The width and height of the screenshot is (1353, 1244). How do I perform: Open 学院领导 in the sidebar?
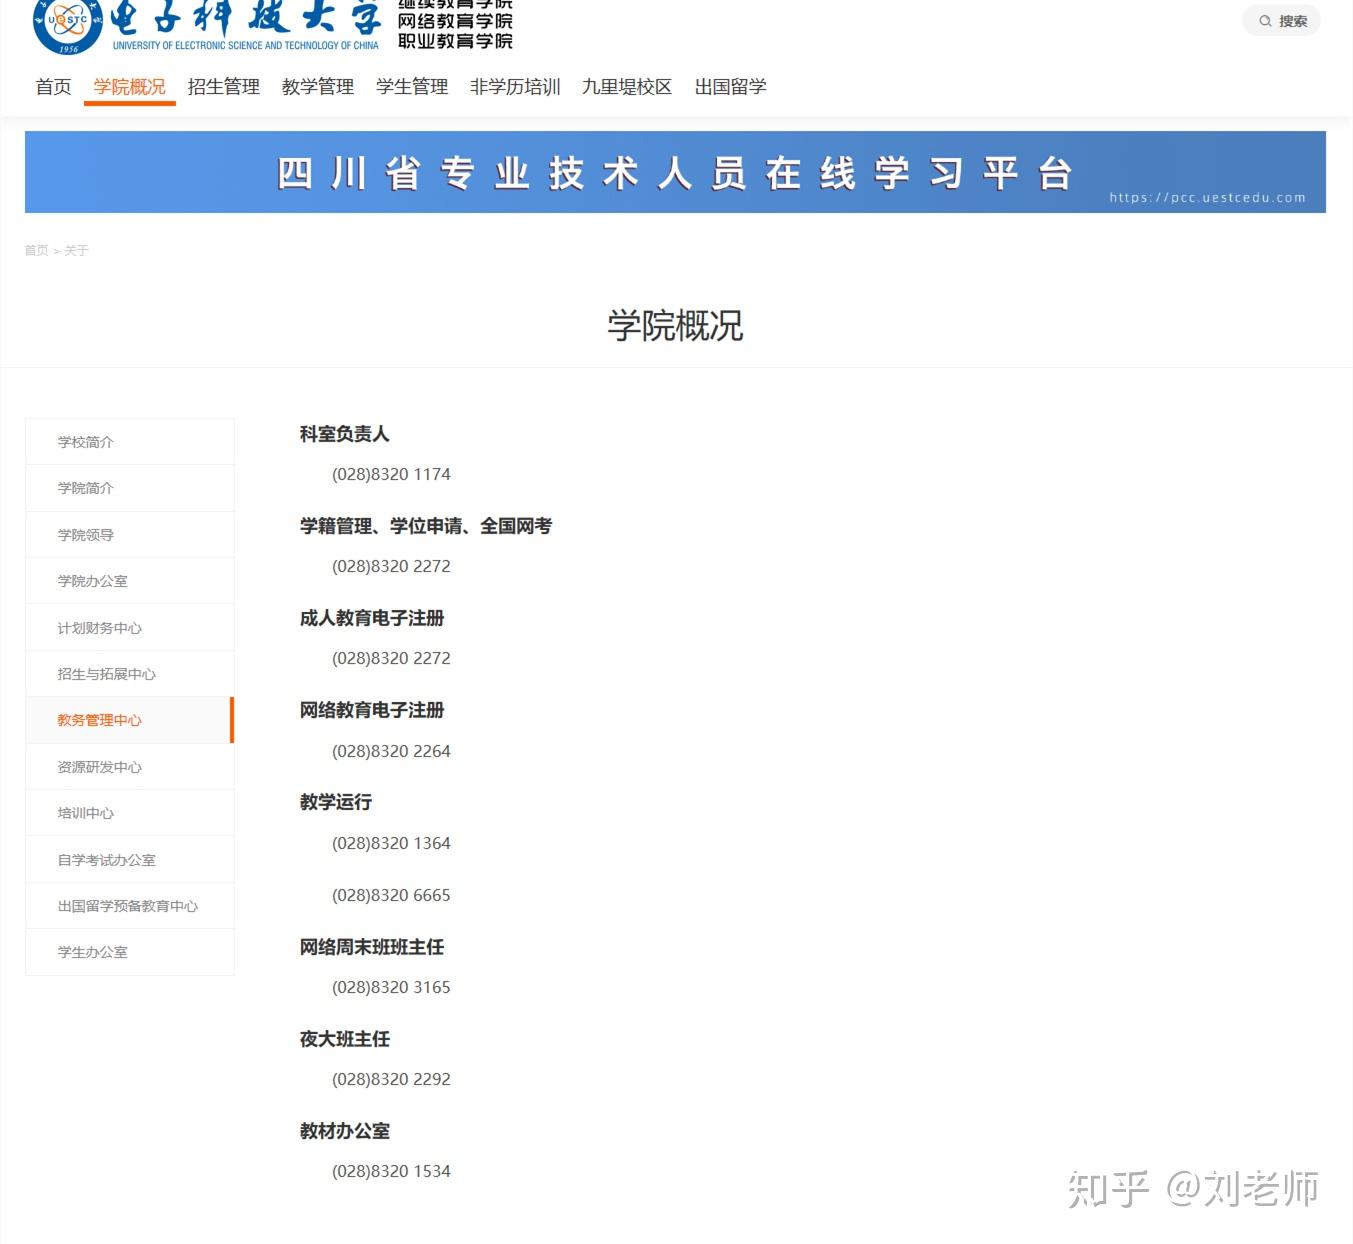pos(130,535)
